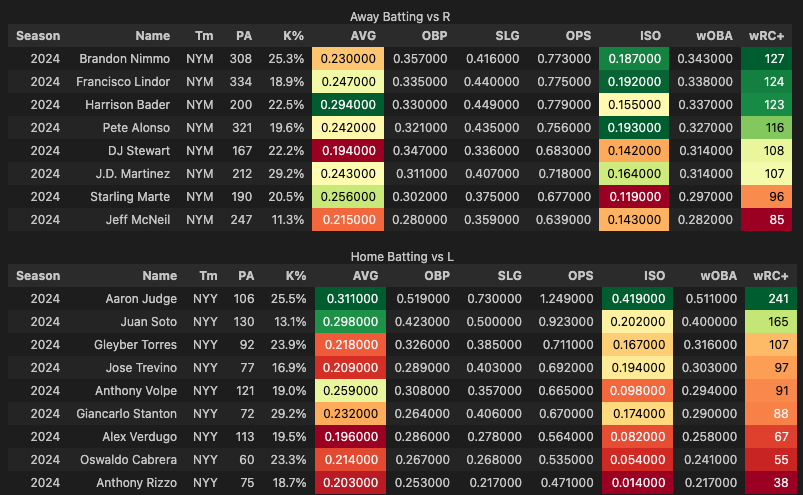803x495 pixels.
Task: Click Aaron Judge's wRC+ value 241
Action: [x=771, y=299]
